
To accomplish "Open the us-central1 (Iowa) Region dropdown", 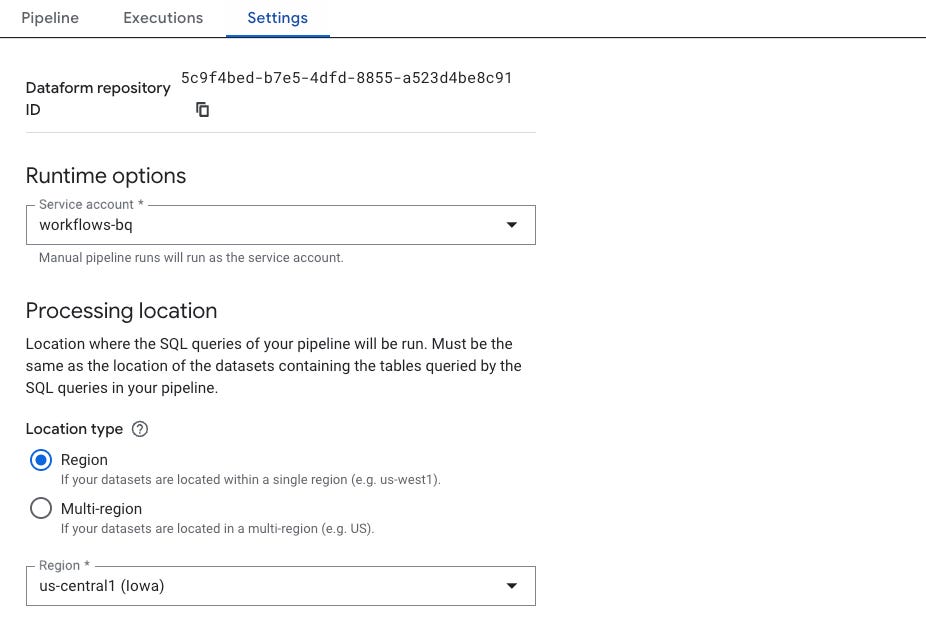I will click(270, 586).
